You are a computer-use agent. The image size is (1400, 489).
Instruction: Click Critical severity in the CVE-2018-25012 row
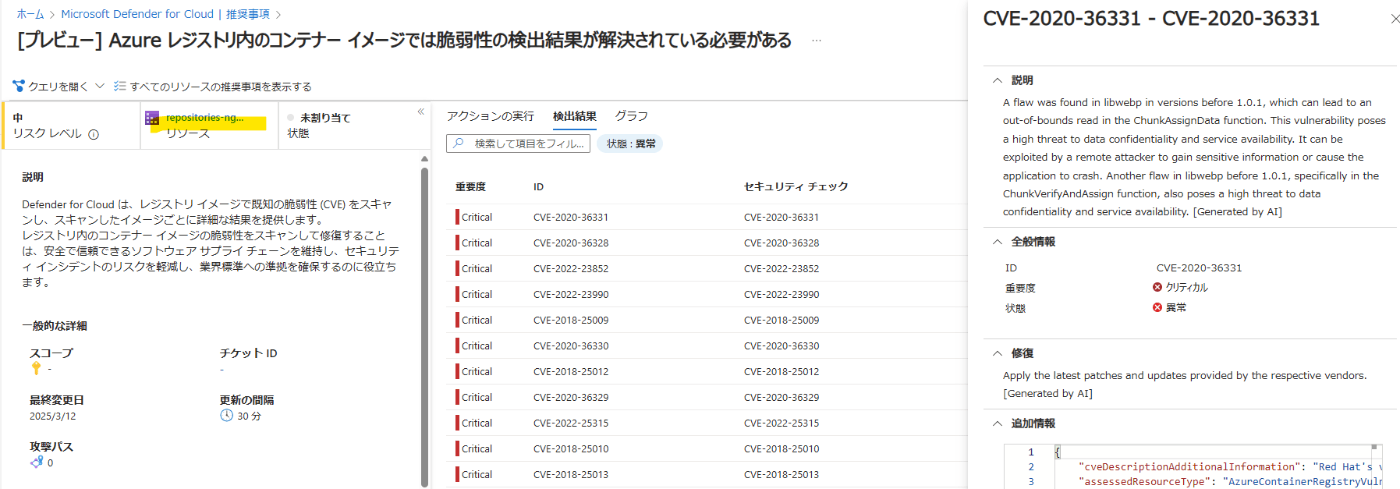point(476,371)
